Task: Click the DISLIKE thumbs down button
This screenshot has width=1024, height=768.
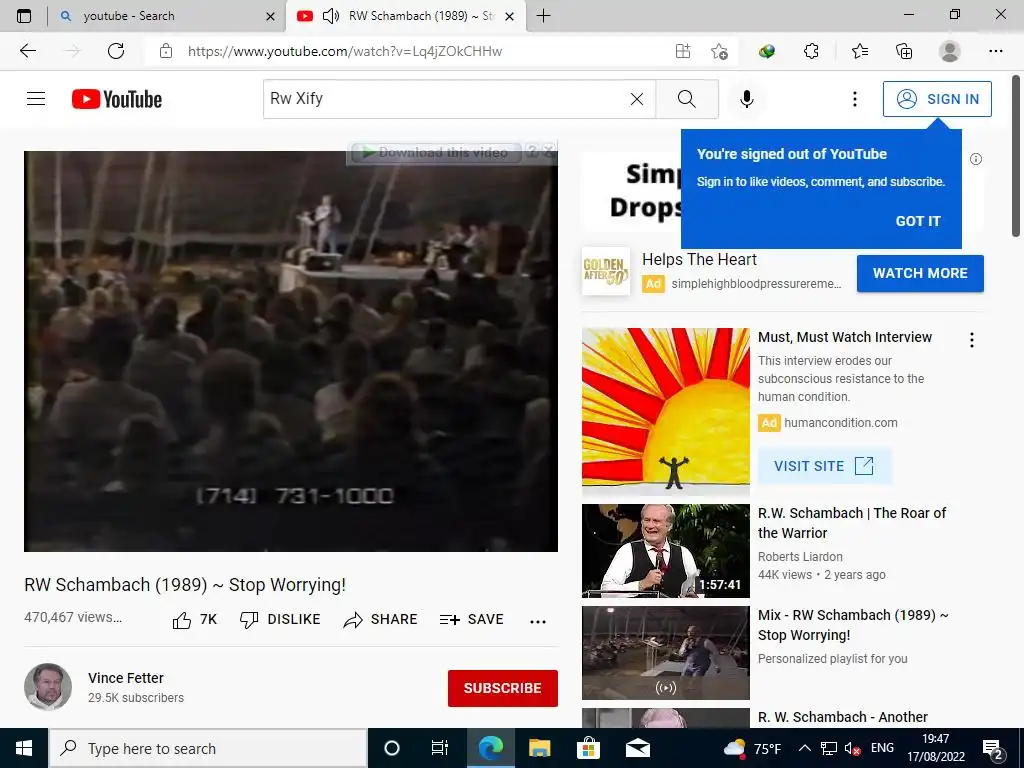Action: pyautogui.click(x=280, y=620)
